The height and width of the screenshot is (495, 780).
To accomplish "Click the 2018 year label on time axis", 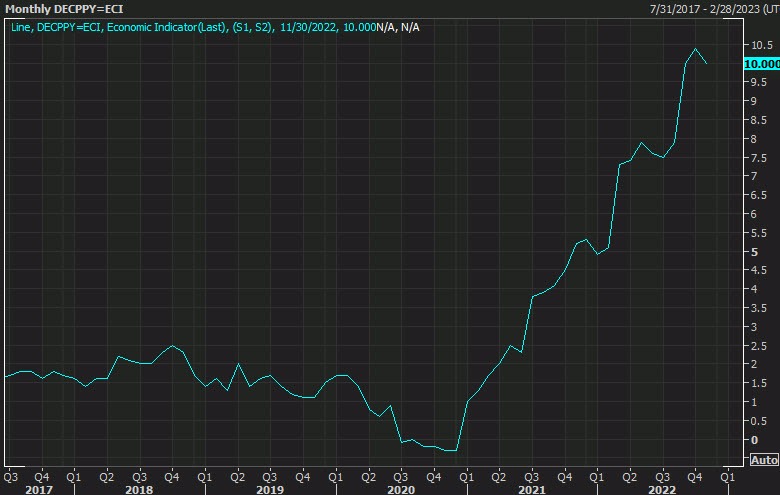I will tap(139, 489).
